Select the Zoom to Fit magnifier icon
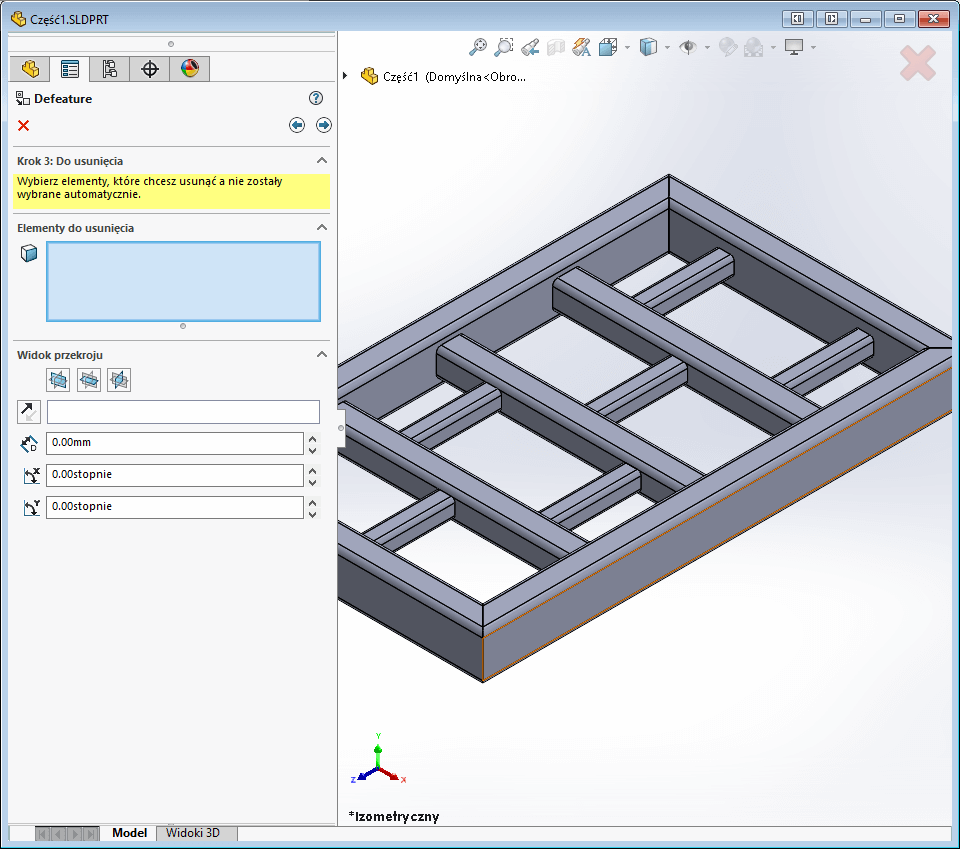The width and height of the screenshot is (960, 849). 478,46
